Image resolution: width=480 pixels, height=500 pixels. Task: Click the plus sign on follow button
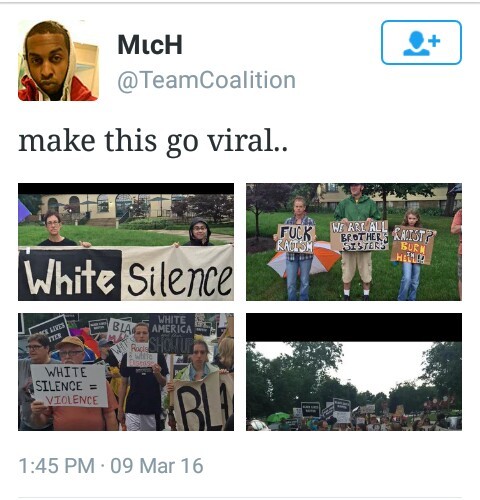434,41
